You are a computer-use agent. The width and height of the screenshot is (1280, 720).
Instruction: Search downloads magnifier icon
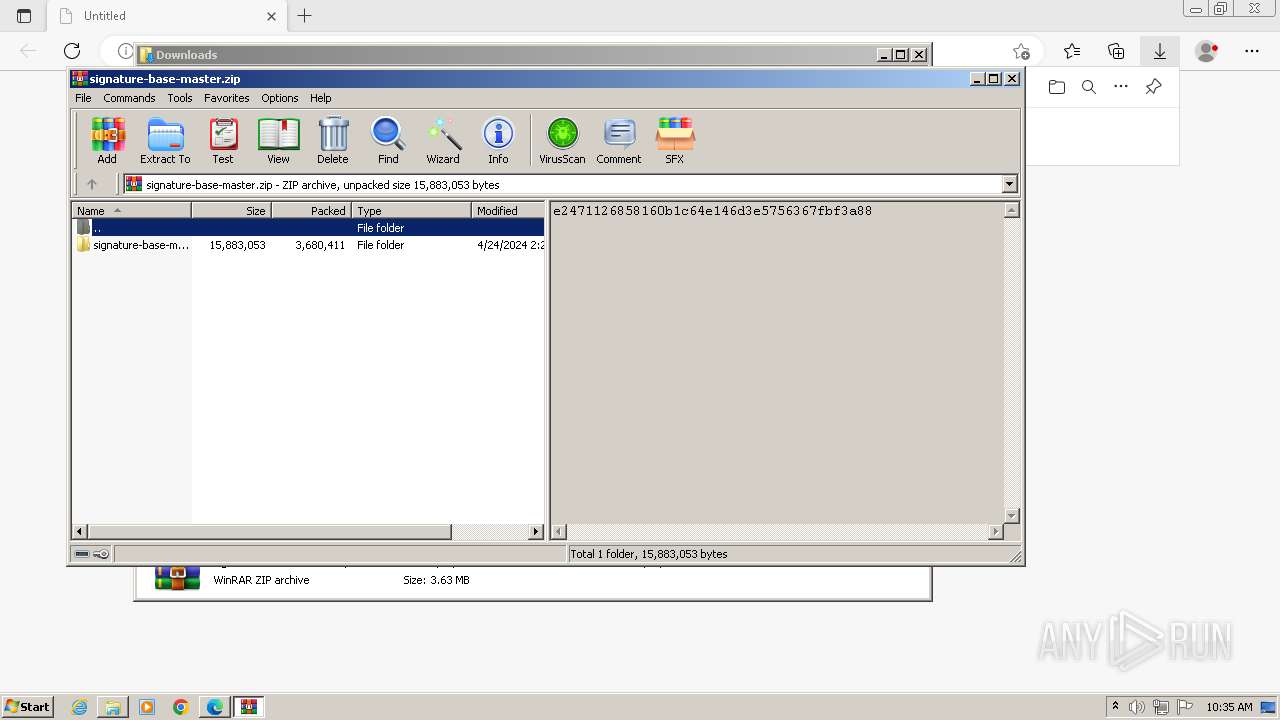coord(1089,87)
